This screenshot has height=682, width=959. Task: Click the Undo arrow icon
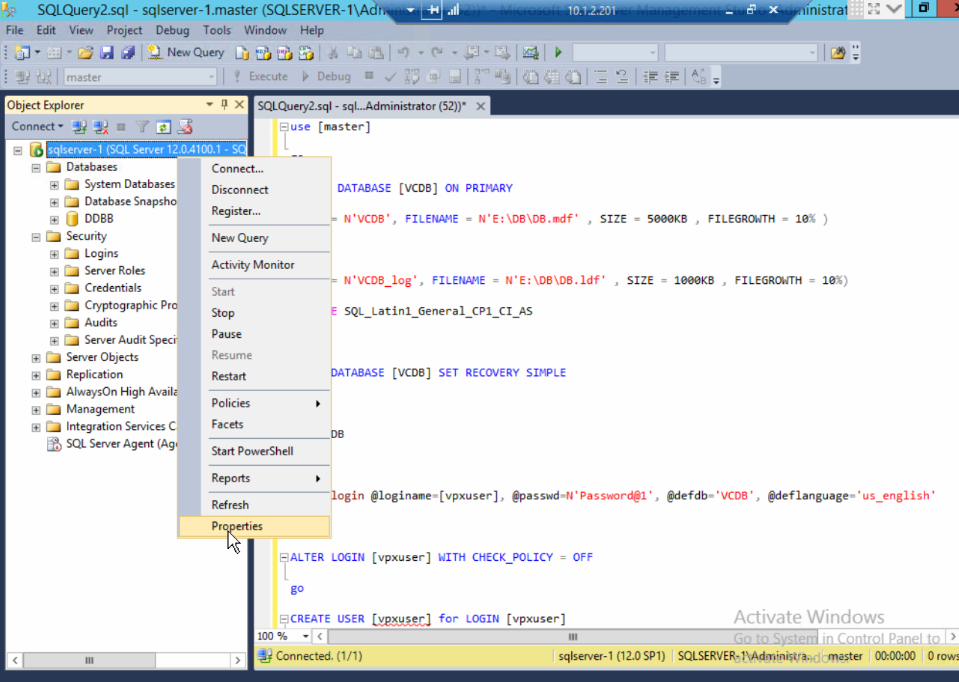click(x=403, y=53)
